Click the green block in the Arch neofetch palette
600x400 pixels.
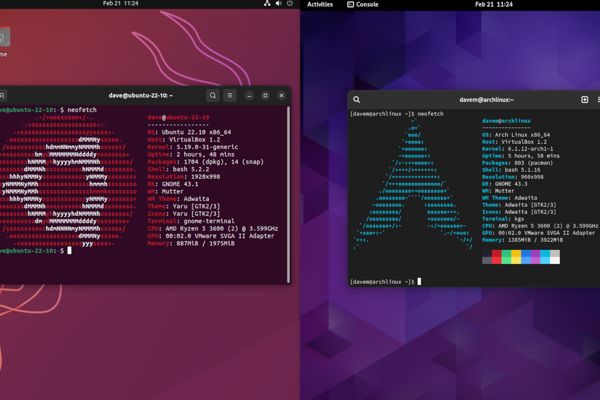506,257
